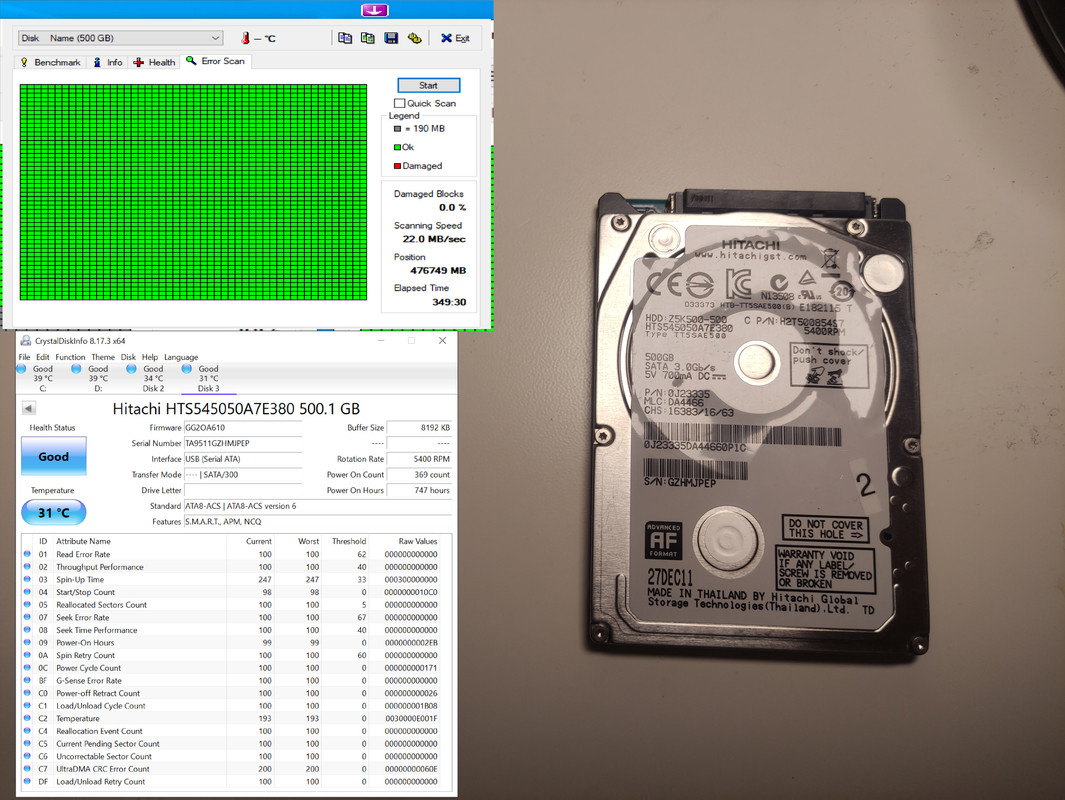The image size is (1065, 800).
Task: Switch to the Health tab in HD Tune
Action: (x=155, y=62)
